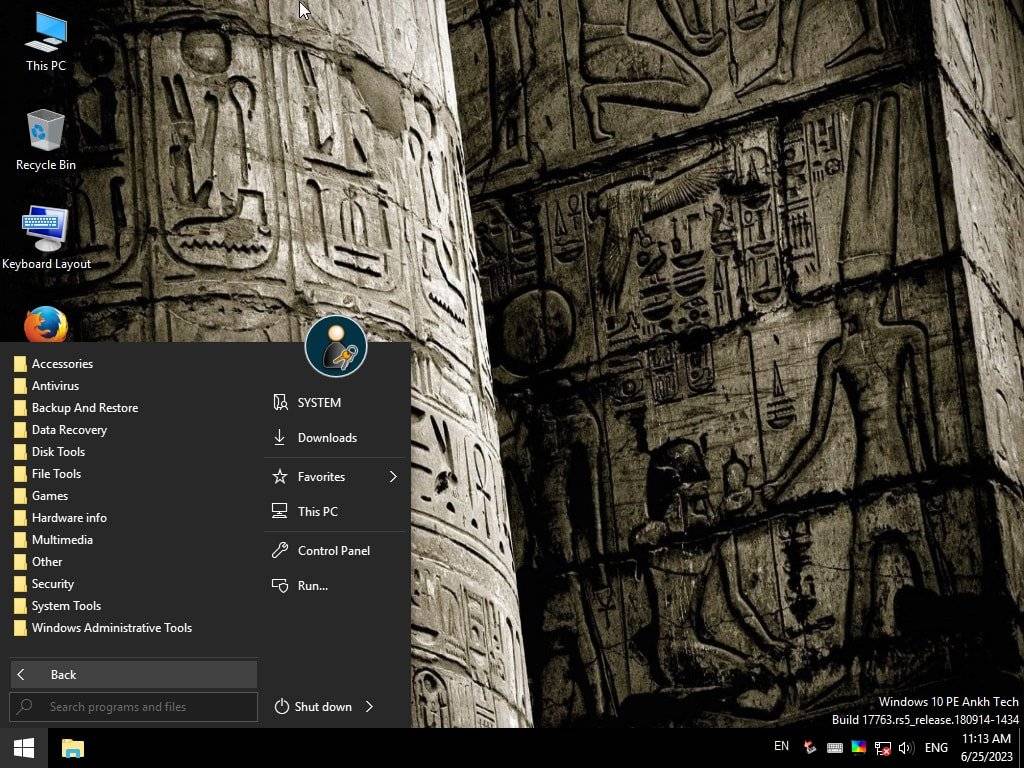Click the volume speaker tray icon
Image resolution: width=1024 pixels, height=768 pixels.
(x=906, y=748)
